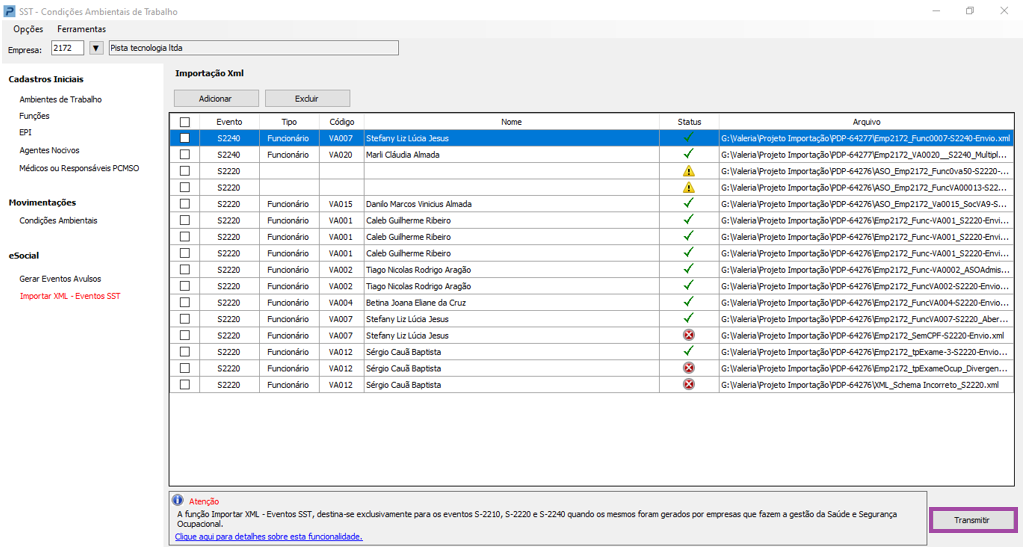Open the Empresa dropdown arrow
This screenshot has height=550, width=1024.
(96, 48)
